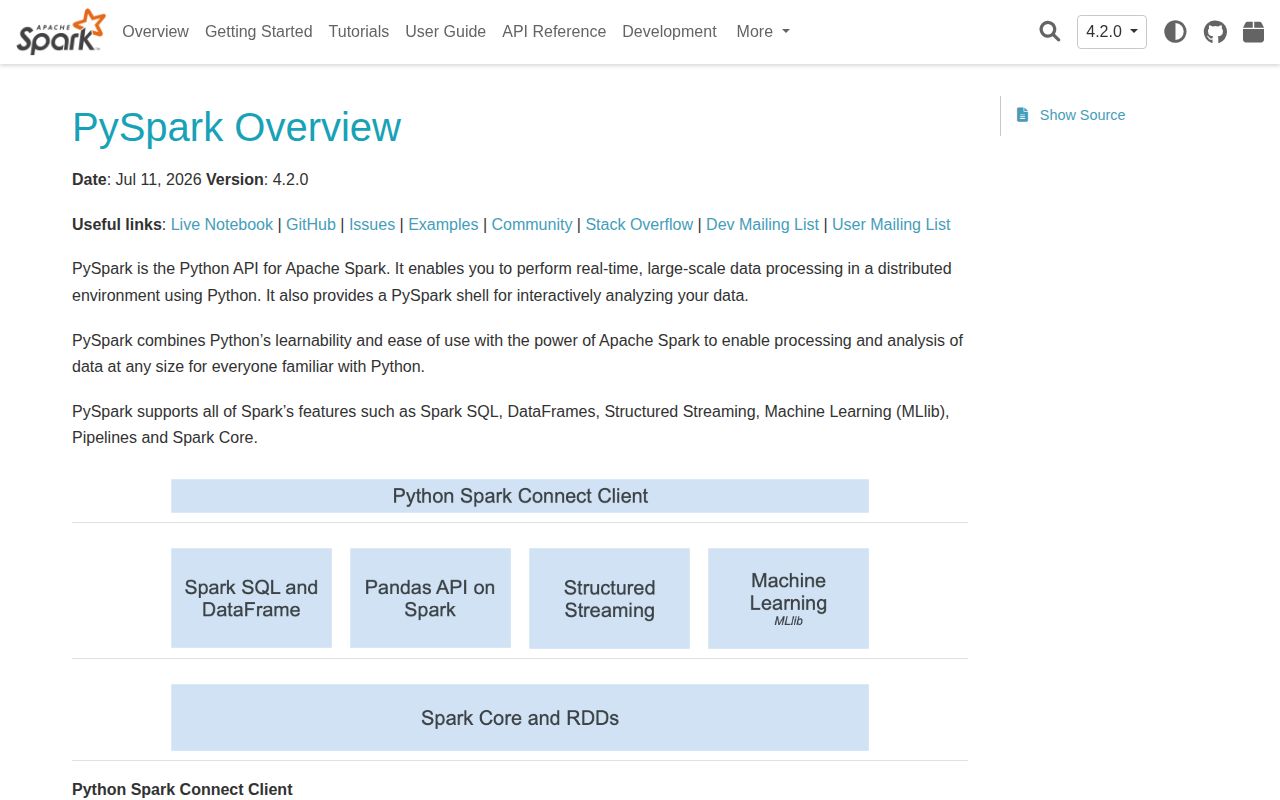Open the User Mailing List link
Screen dimensions: 1280x800
[891, 224]
